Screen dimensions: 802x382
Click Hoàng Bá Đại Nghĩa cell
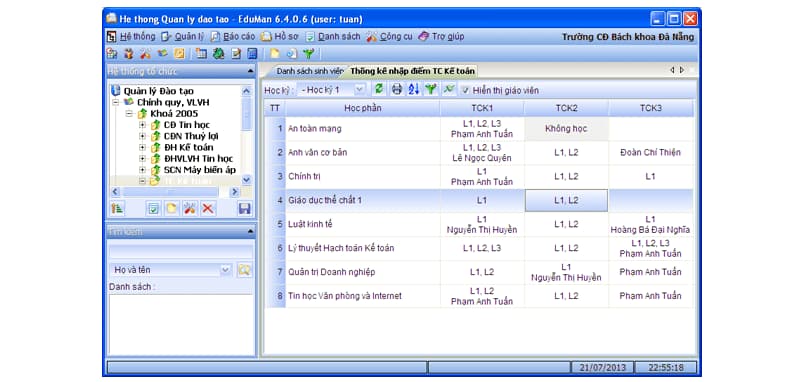tap(650, 224)
